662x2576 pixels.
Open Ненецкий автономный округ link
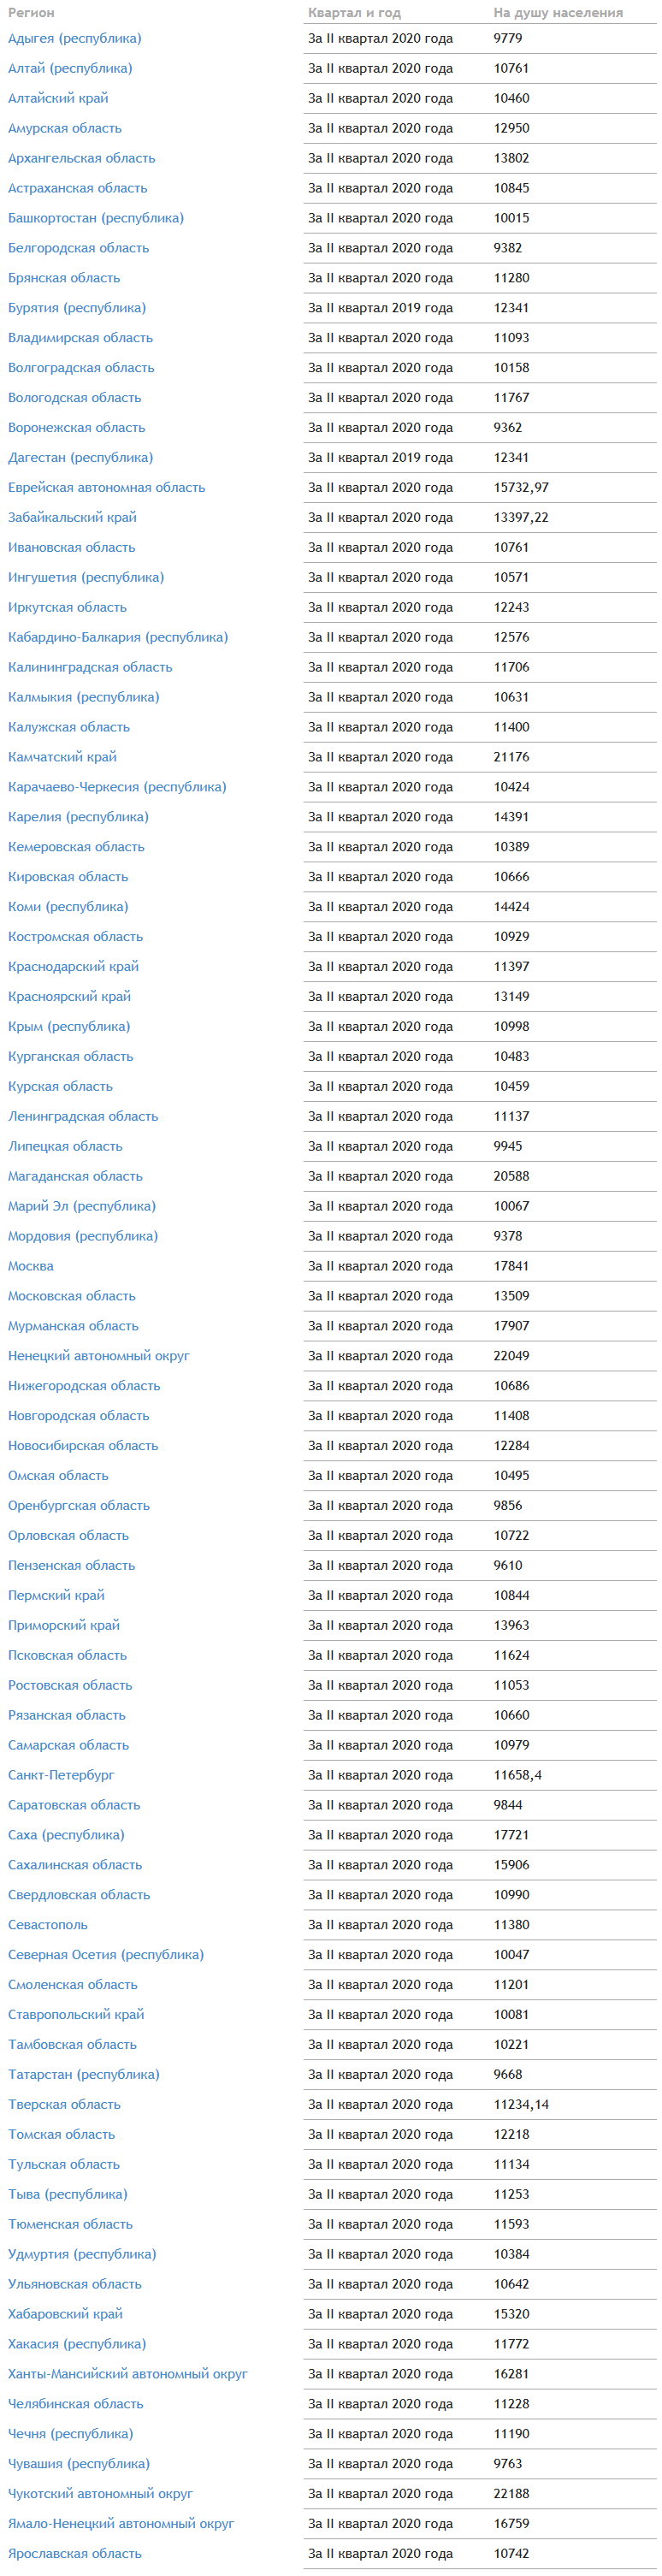(x=99, y=1356)
